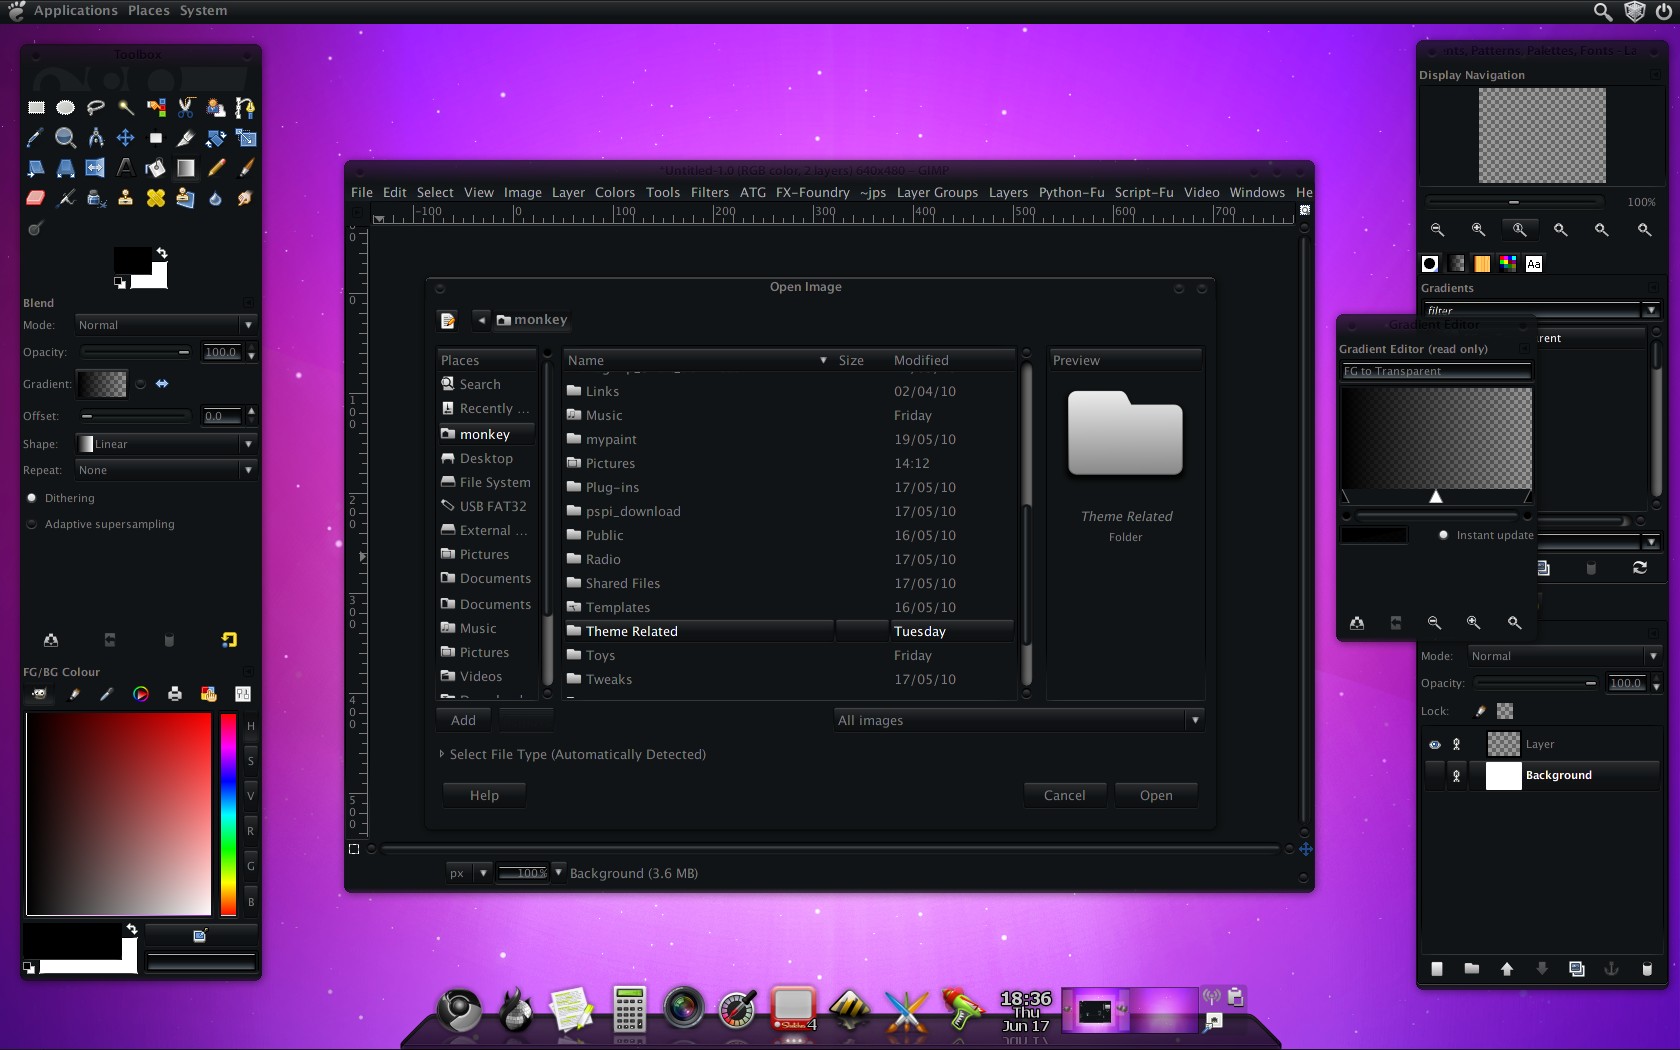Viewport: 1680px width, 1050px height.
Task: Open All images file filter dropdown
Action: click(x=1019, y=720)
